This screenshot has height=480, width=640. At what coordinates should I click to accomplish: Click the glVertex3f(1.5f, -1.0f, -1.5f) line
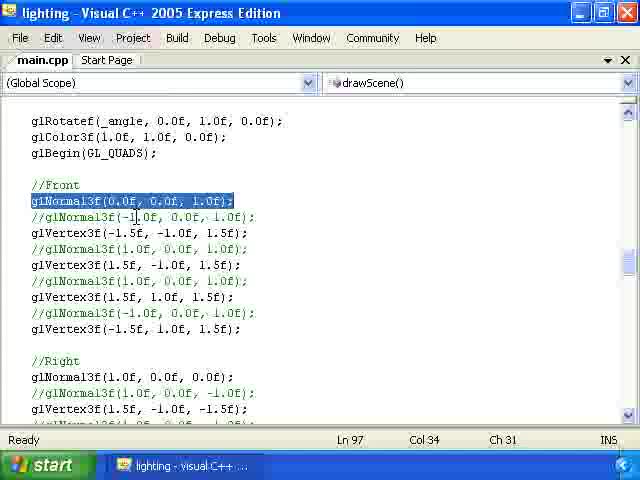pos(139,409)
